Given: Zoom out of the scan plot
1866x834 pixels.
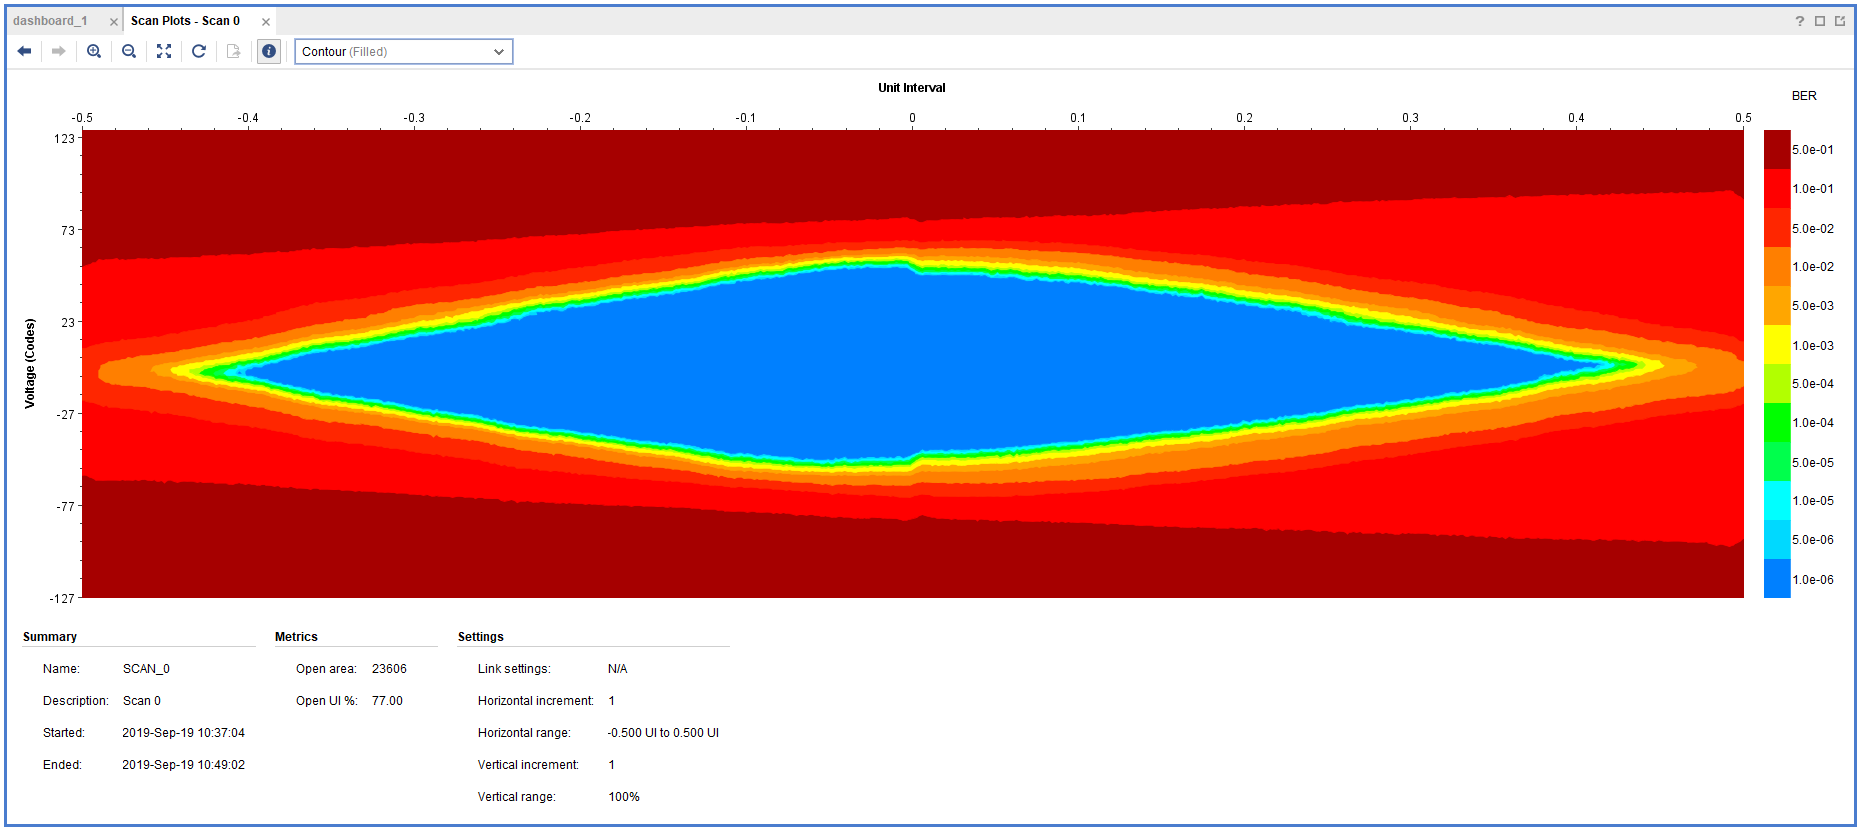Looking at the screenshot, I should [x=129, y=51].
